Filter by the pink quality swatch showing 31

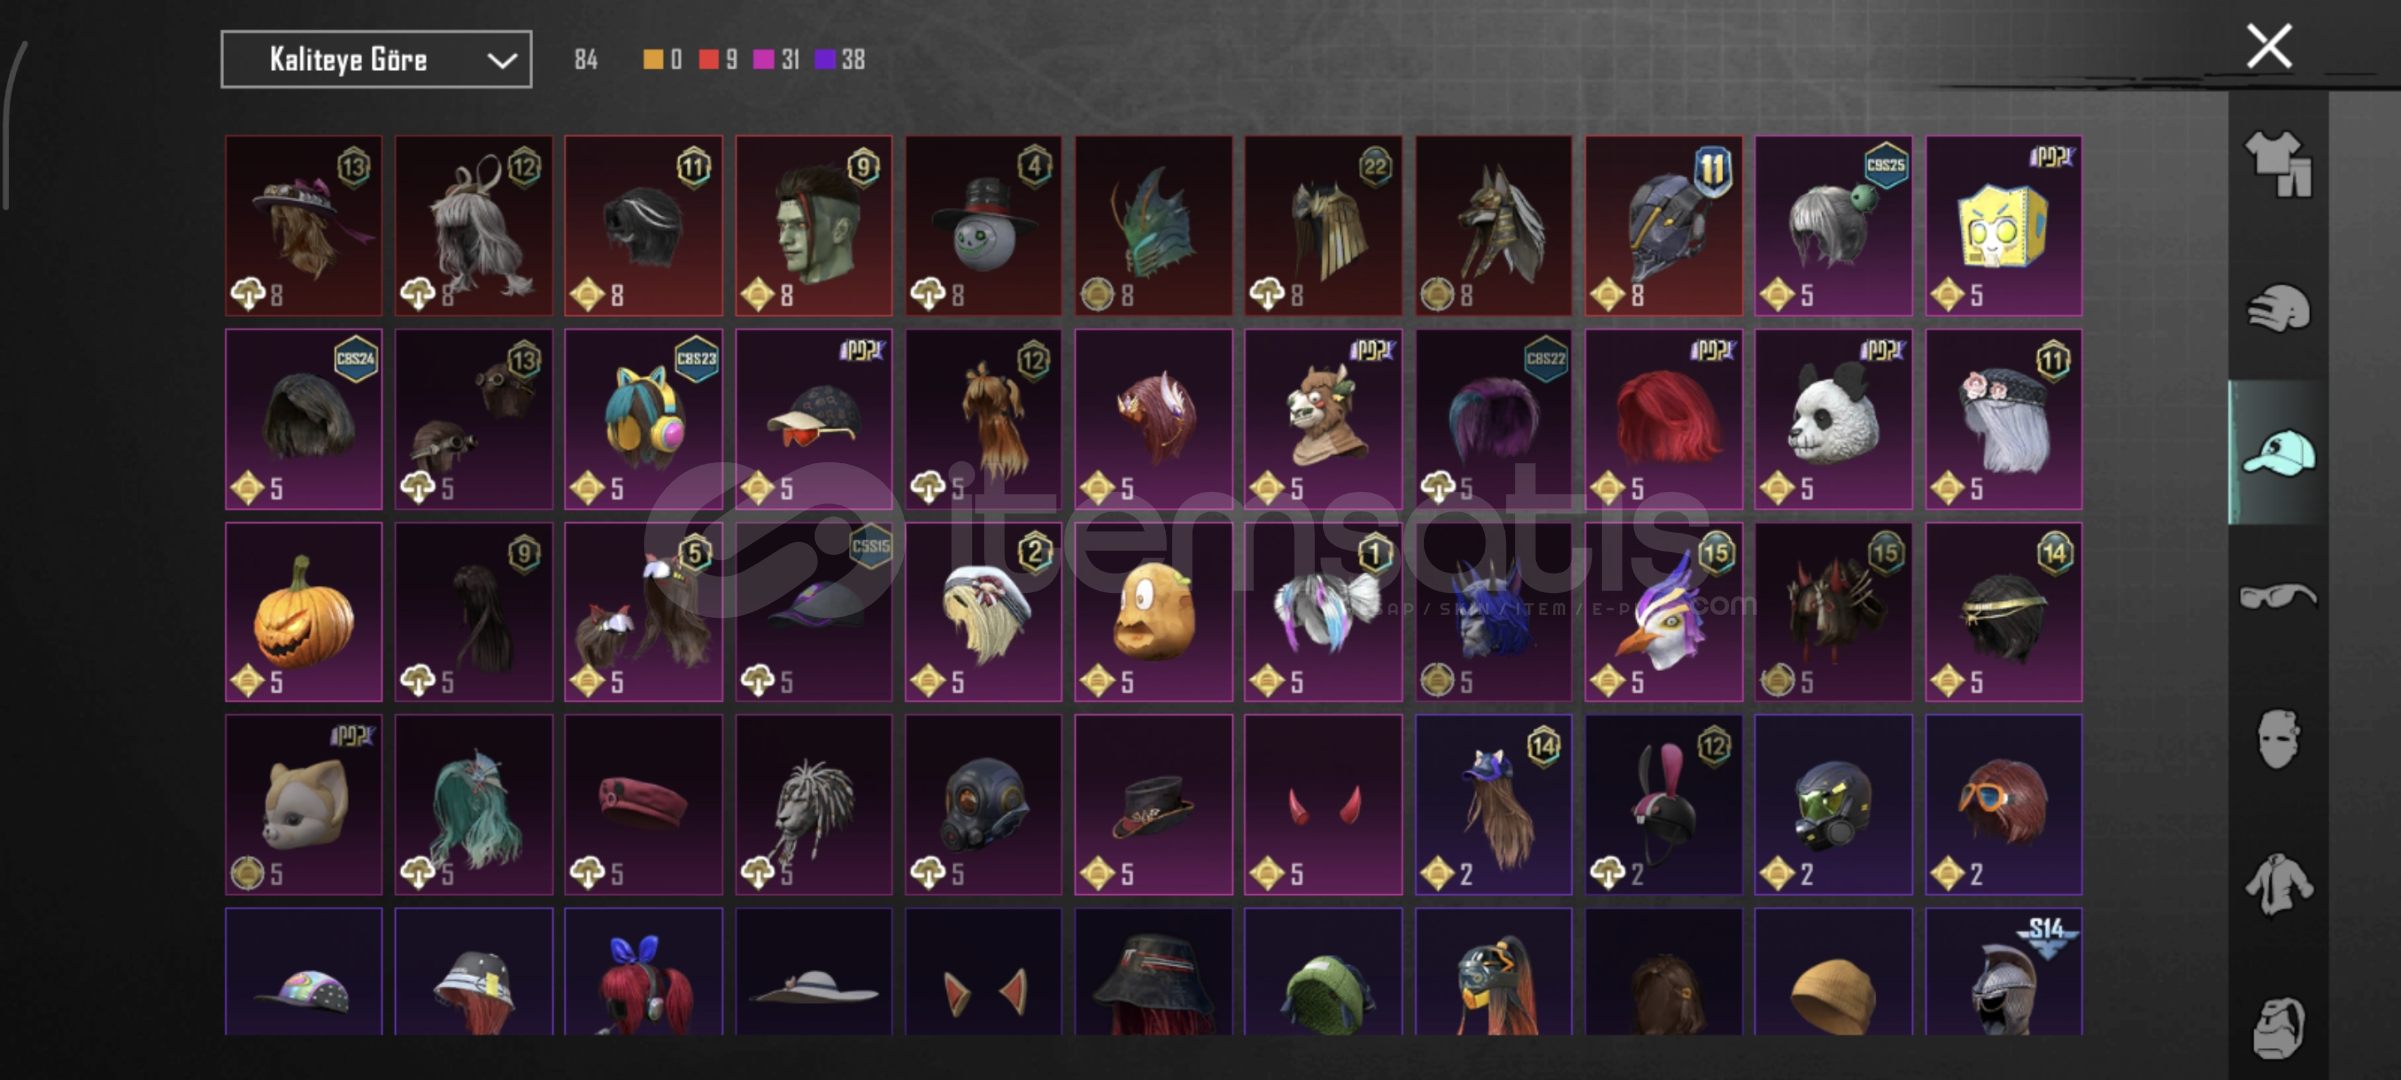coord(763,60)
